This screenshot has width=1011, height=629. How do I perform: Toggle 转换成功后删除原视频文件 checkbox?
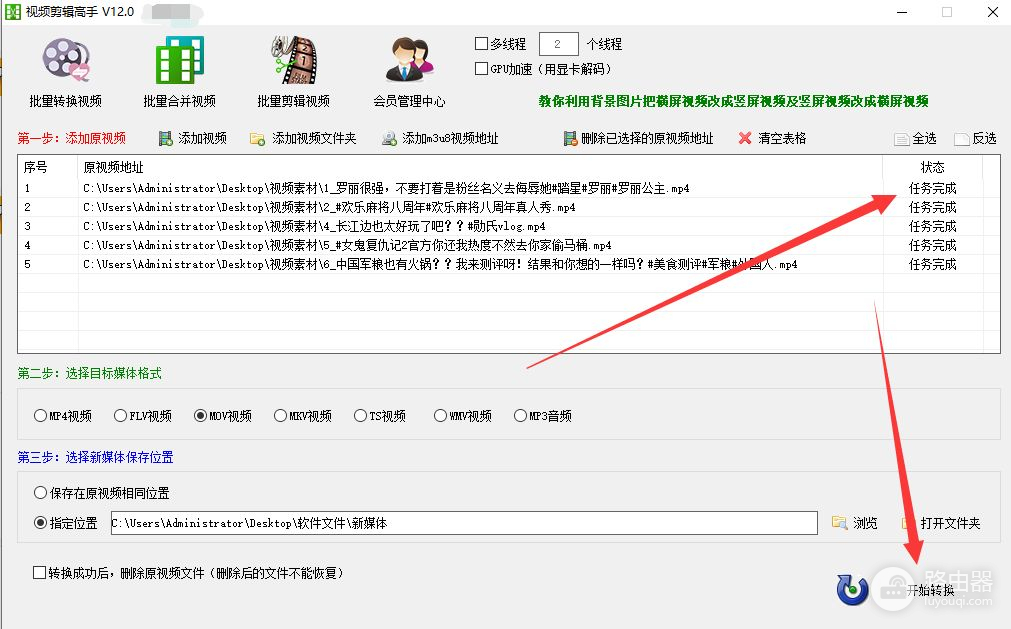click(x=40, y=573)
